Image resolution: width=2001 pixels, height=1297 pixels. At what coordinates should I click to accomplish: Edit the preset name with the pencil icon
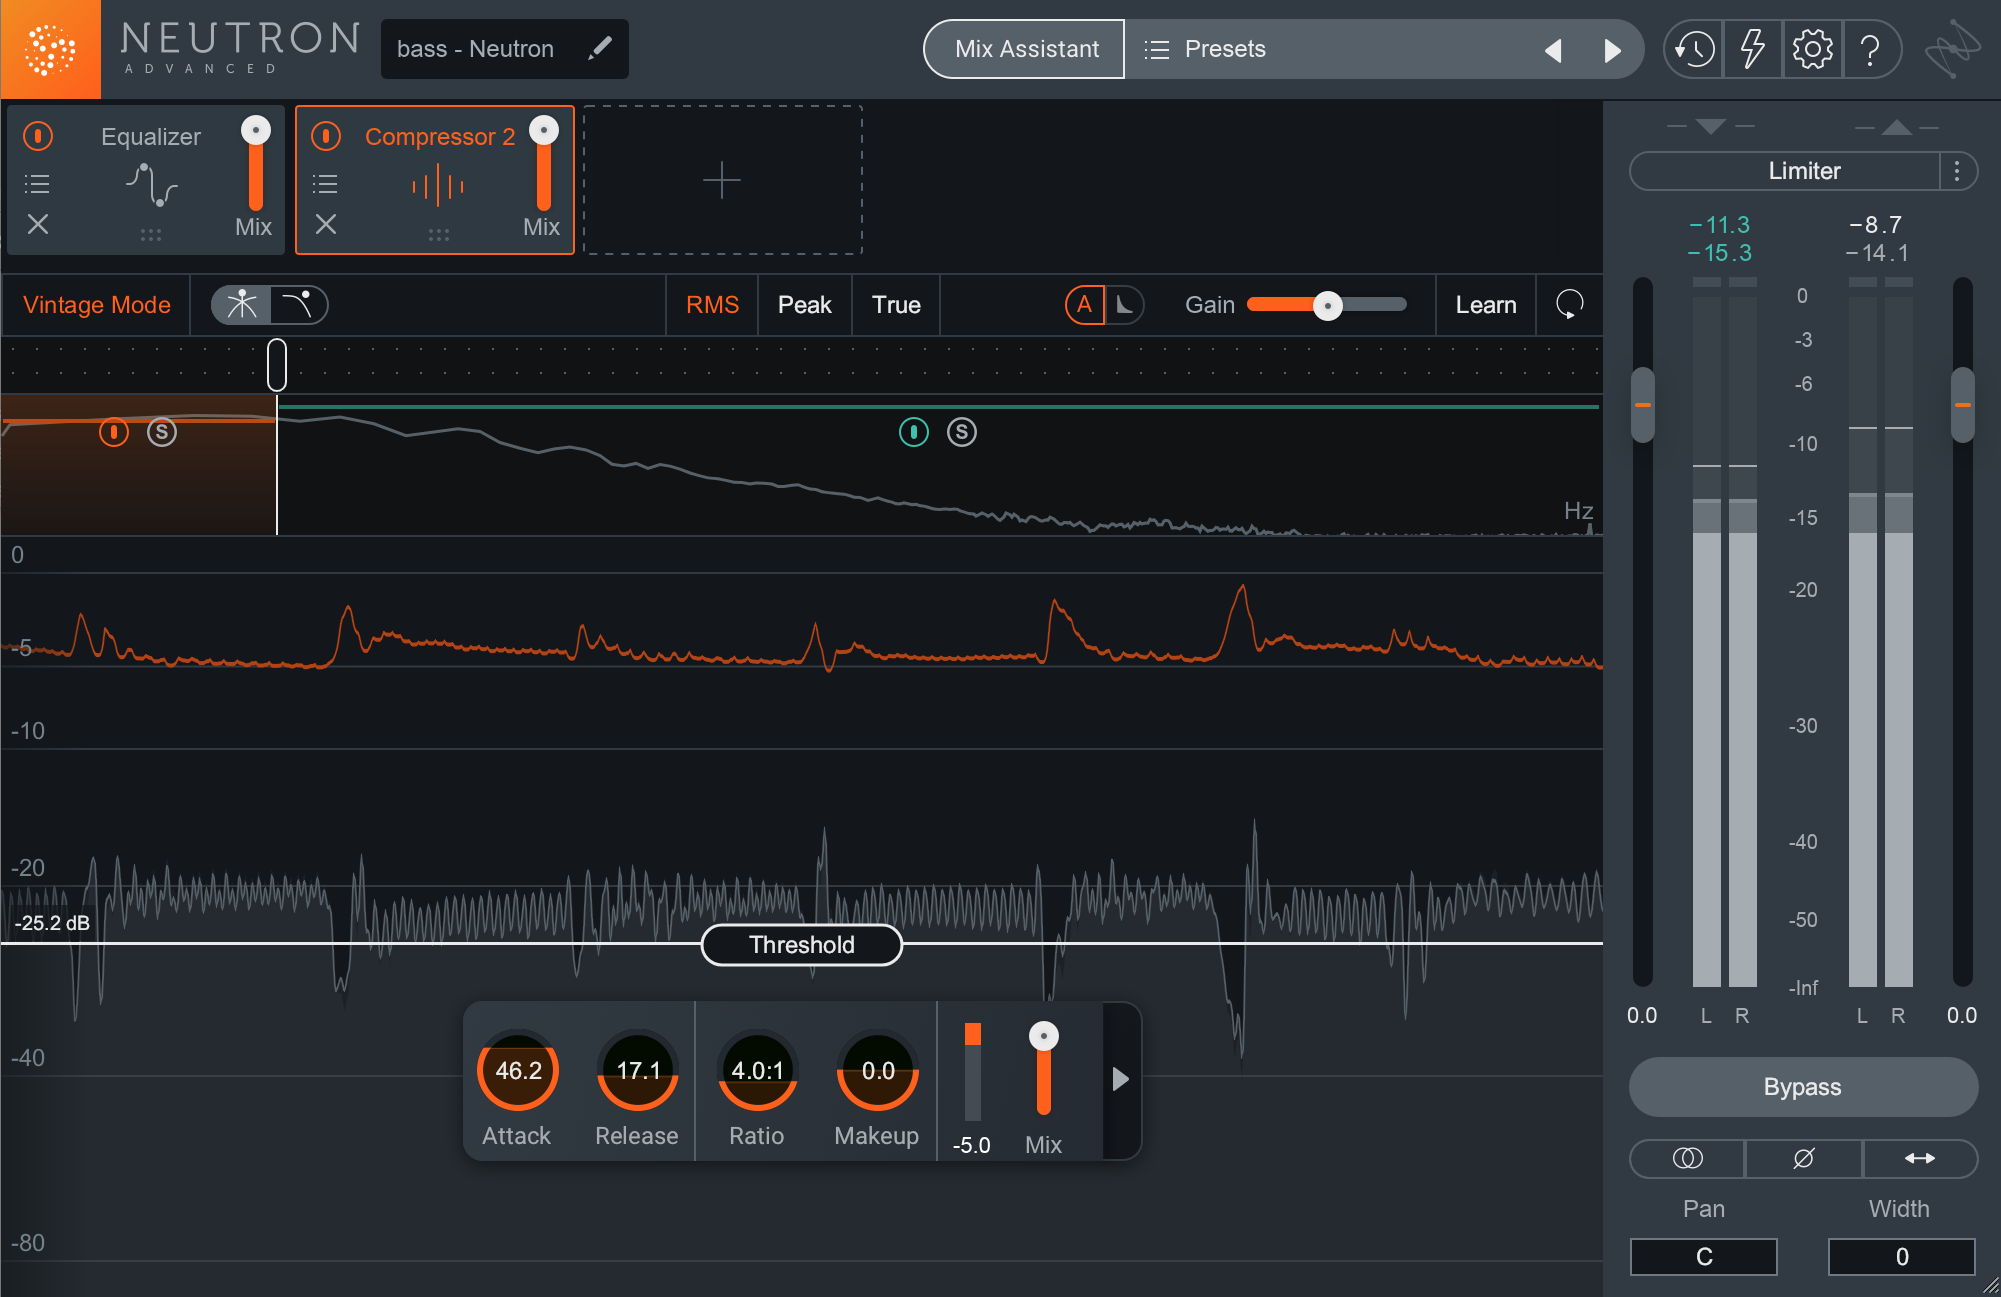coord(600,48)
